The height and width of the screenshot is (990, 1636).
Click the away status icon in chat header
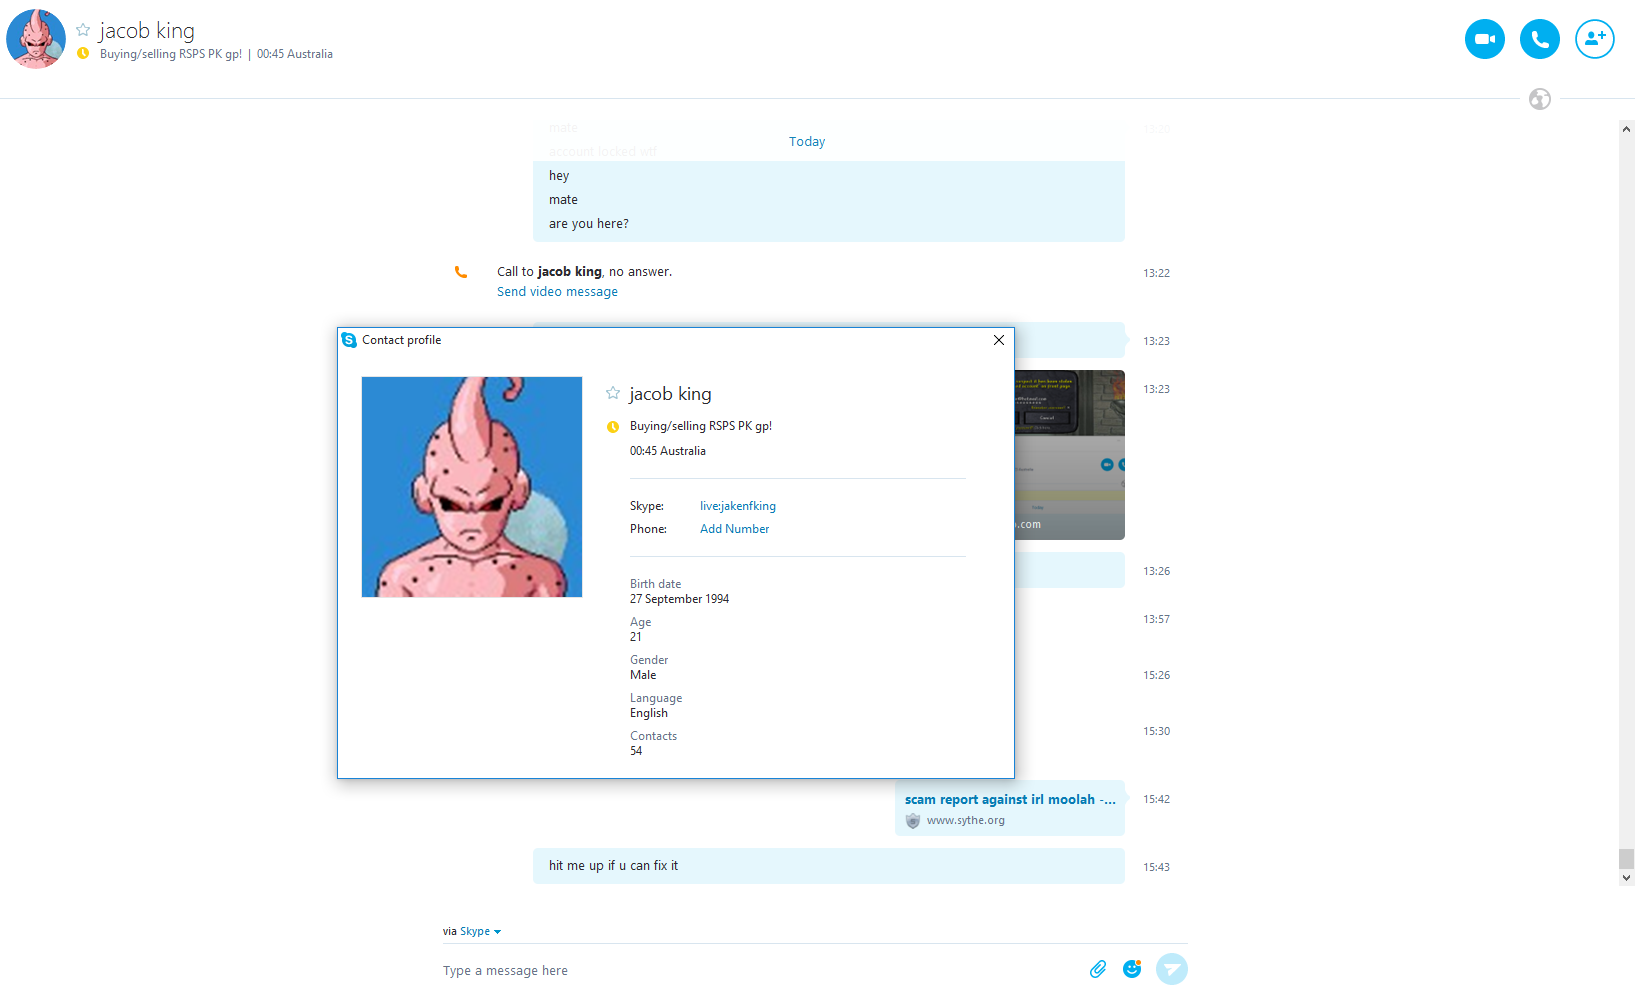pyautogui.click(x=83, y=53)
